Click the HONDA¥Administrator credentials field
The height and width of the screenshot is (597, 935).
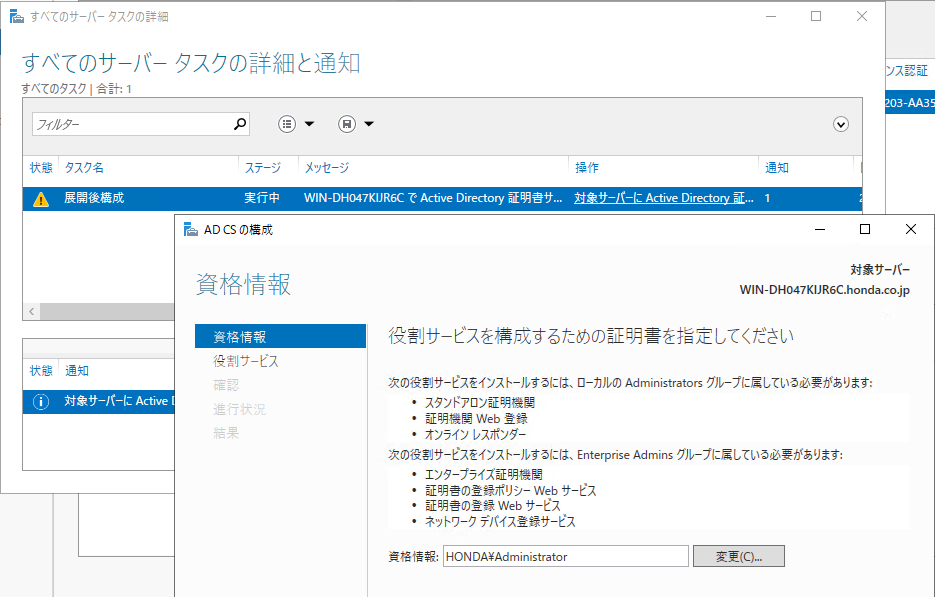566,556
